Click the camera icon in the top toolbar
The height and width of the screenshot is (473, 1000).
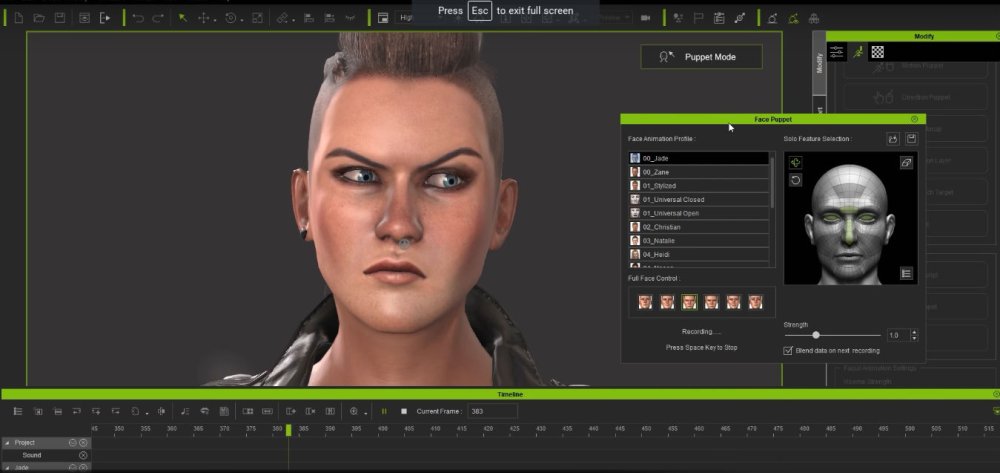click(x=645, y=18)
